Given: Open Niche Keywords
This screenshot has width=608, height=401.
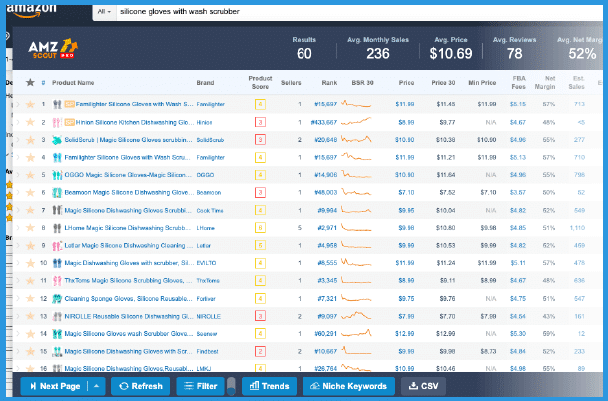Looking at the screenshot, I should pyautogui.click(x=349, y=386).
